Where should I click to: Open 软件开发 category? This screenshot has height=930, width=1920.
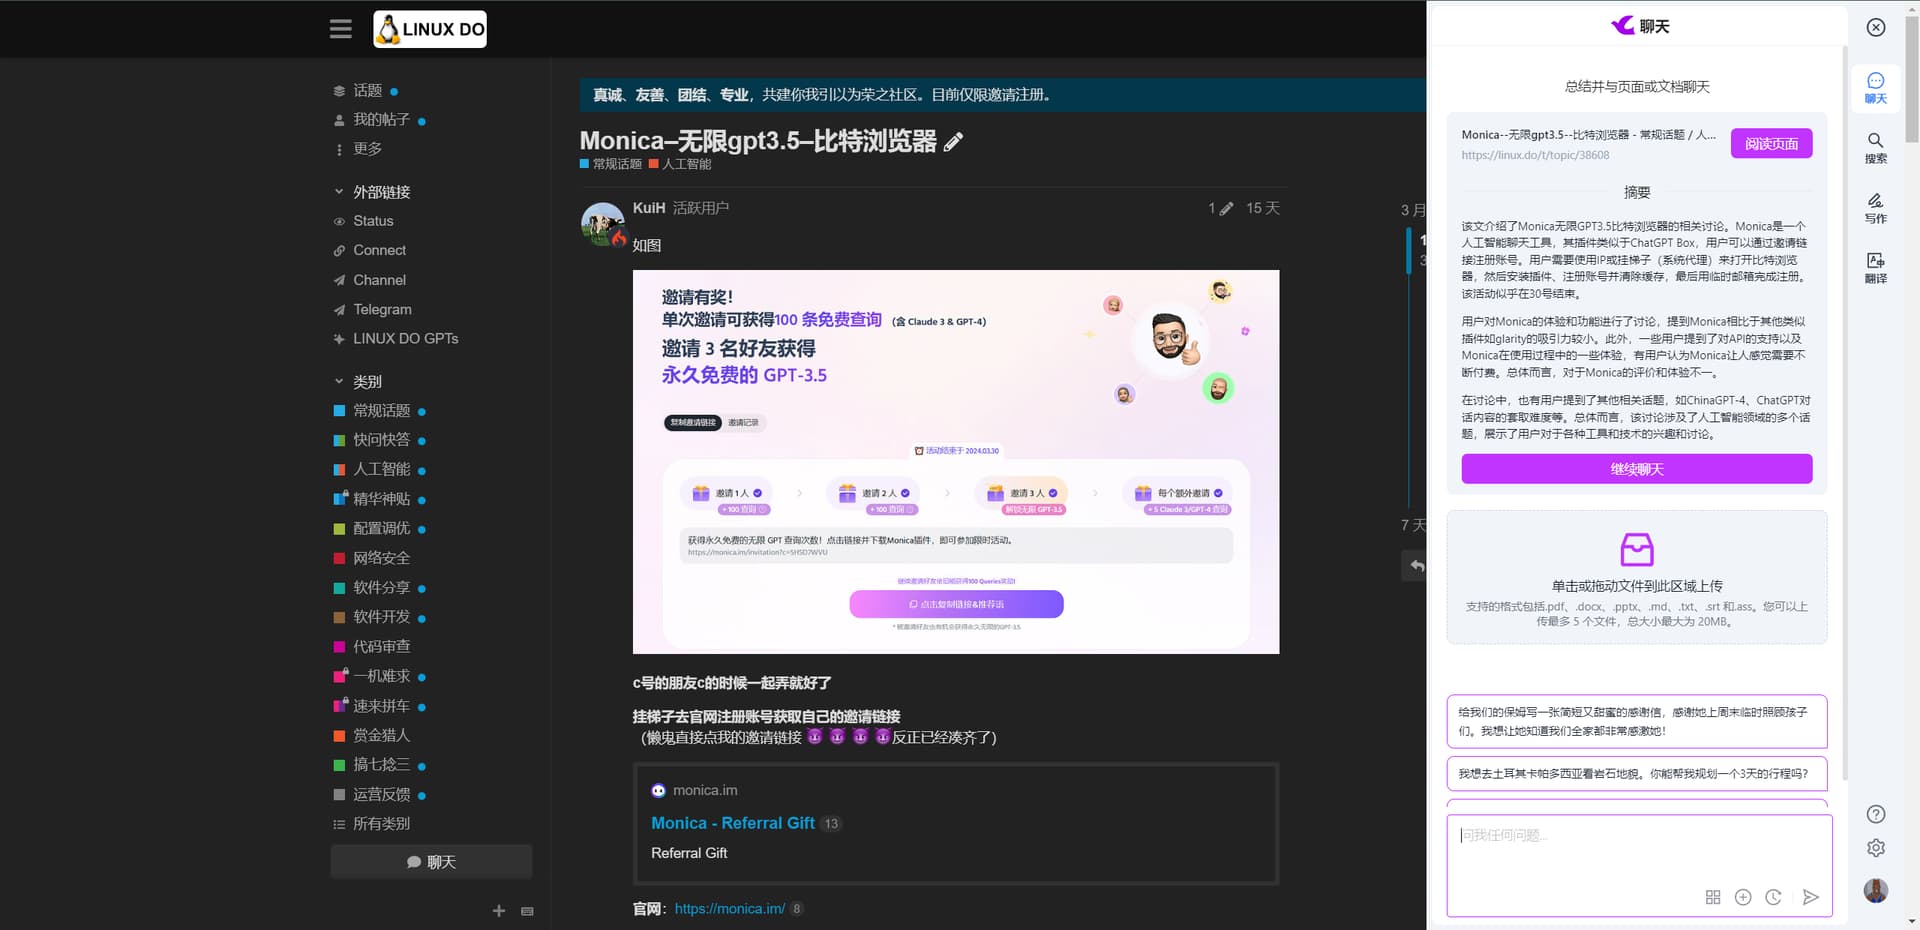380,617
